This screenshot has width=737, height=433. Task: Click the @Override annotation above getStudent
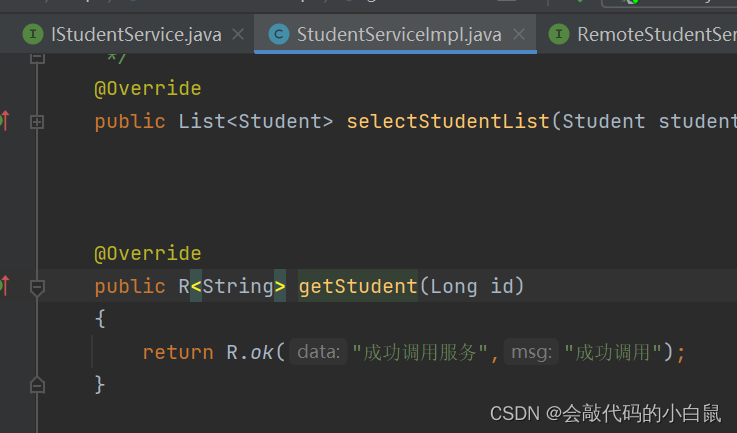pos(147,254)
